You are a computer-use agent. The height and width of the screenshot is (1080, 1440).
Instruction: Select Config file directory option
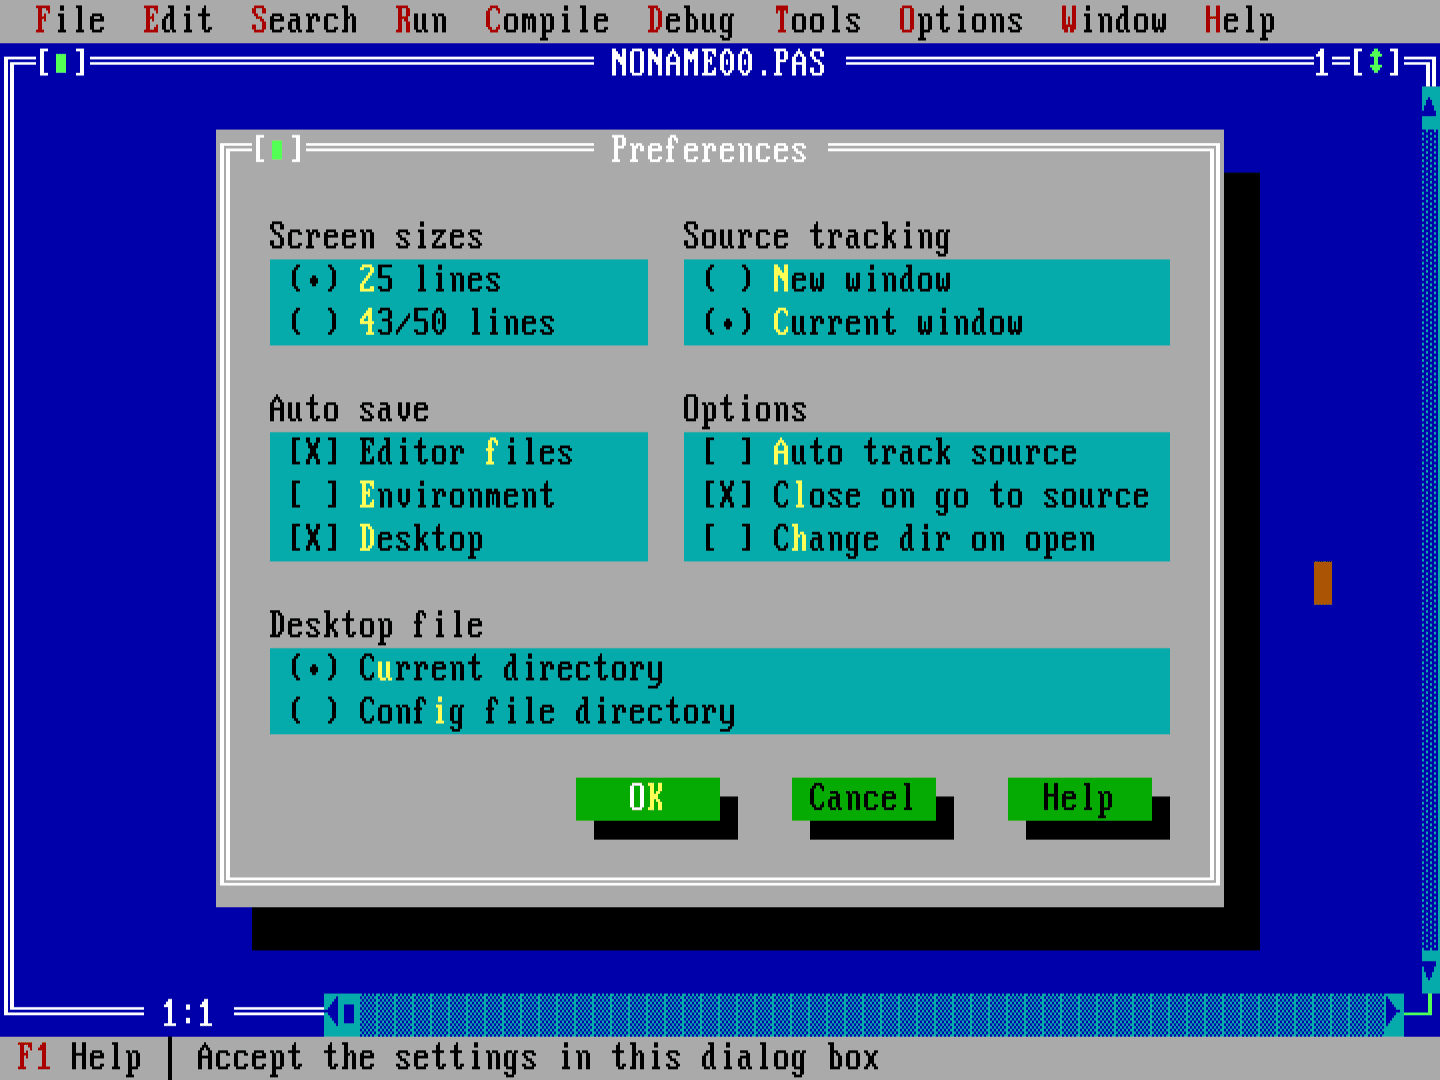coord(512,712)
